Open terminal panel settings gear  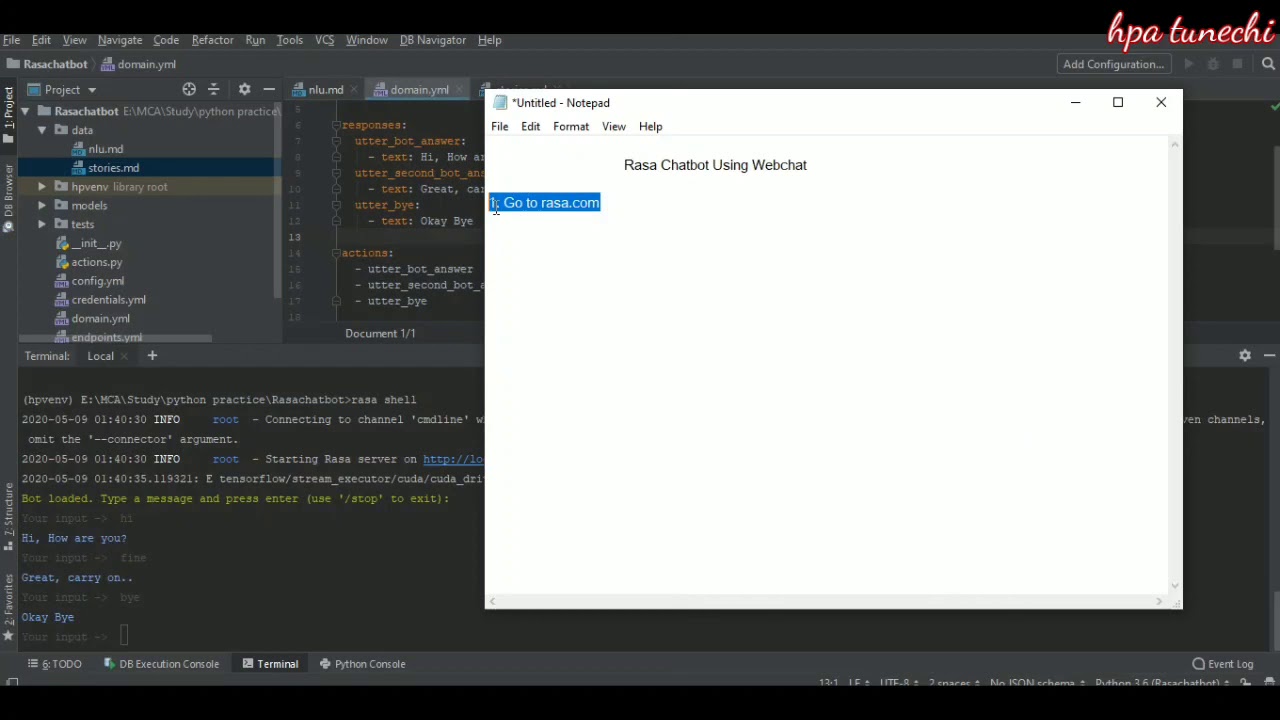tap(1245, 356)
